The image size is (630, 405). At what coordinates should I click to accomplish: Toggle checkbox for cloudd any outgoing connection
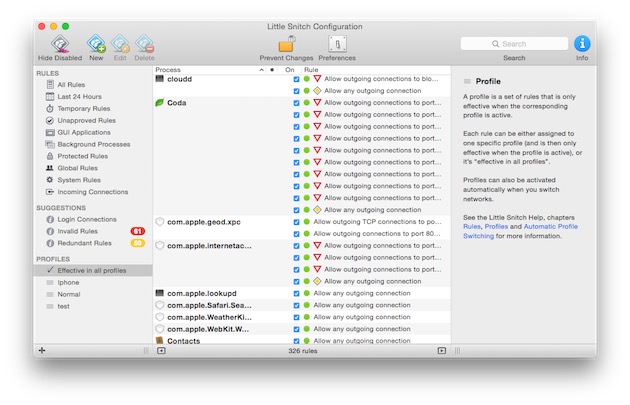(x=296, y=91)
